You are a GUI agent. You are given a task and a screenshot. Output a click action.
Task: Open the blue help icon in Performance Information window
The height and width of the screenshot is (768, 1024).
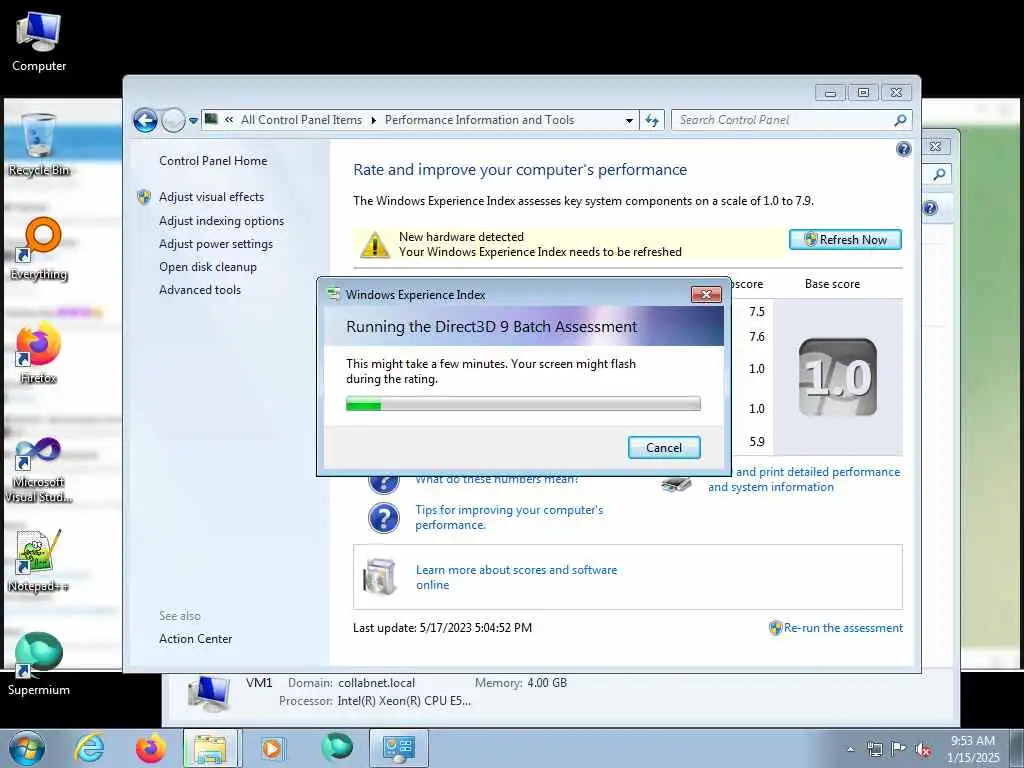[904, 150]
